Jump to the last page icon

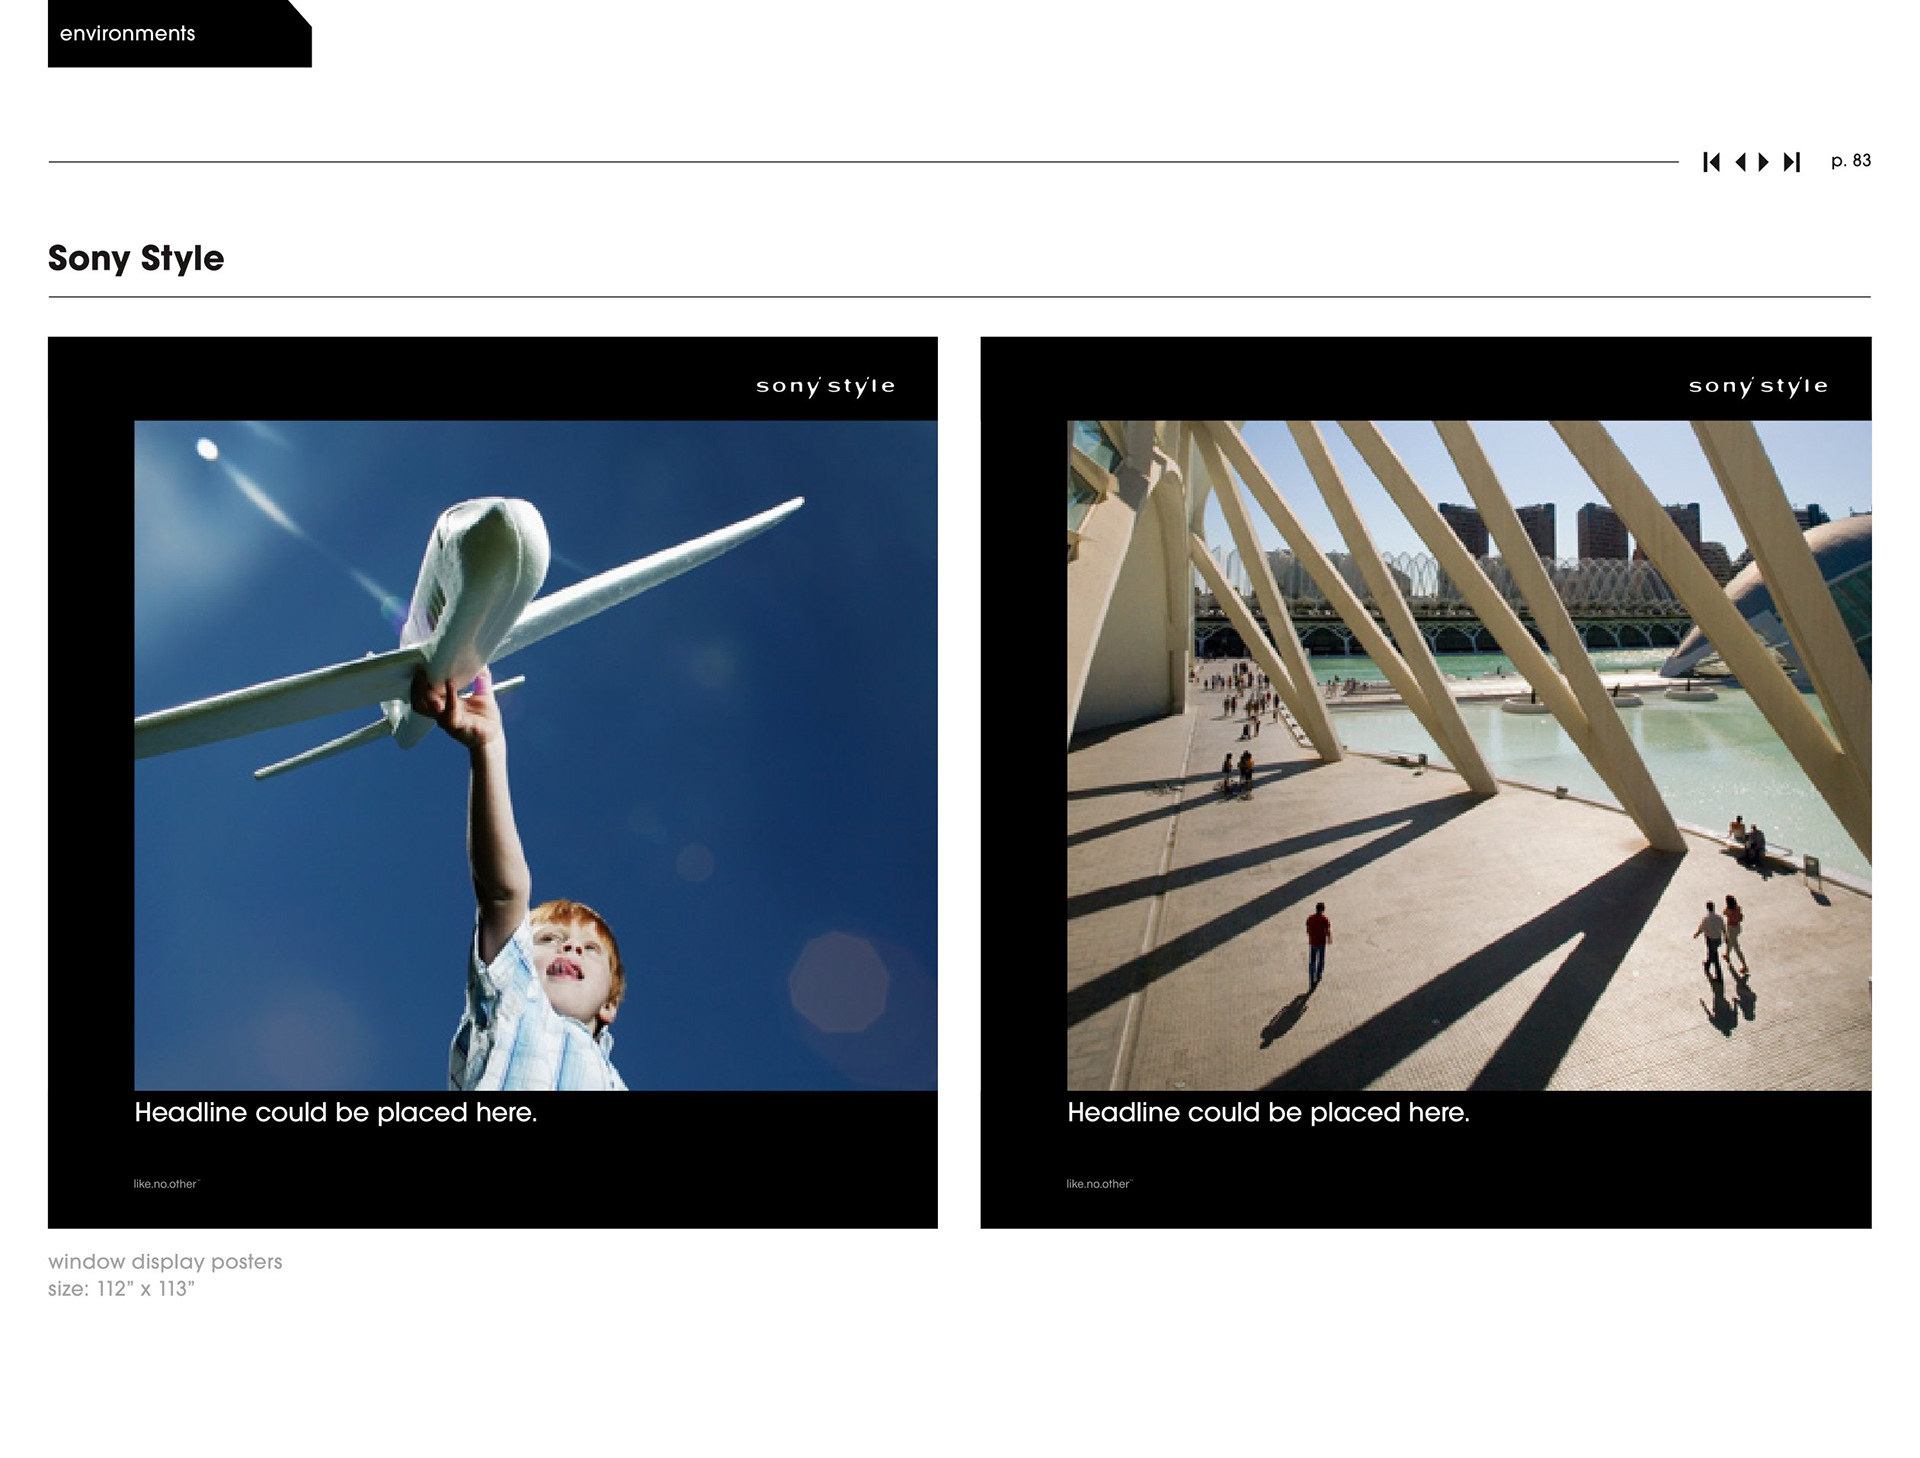click(x=1792, y=162)
